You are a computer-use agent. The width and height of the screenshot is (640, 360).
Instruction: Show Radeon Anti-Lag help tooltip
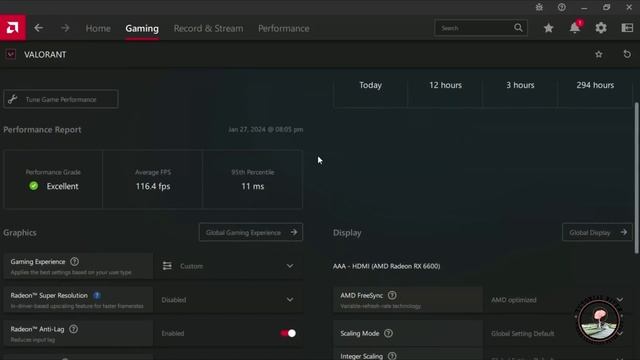(x=73, y=329)
